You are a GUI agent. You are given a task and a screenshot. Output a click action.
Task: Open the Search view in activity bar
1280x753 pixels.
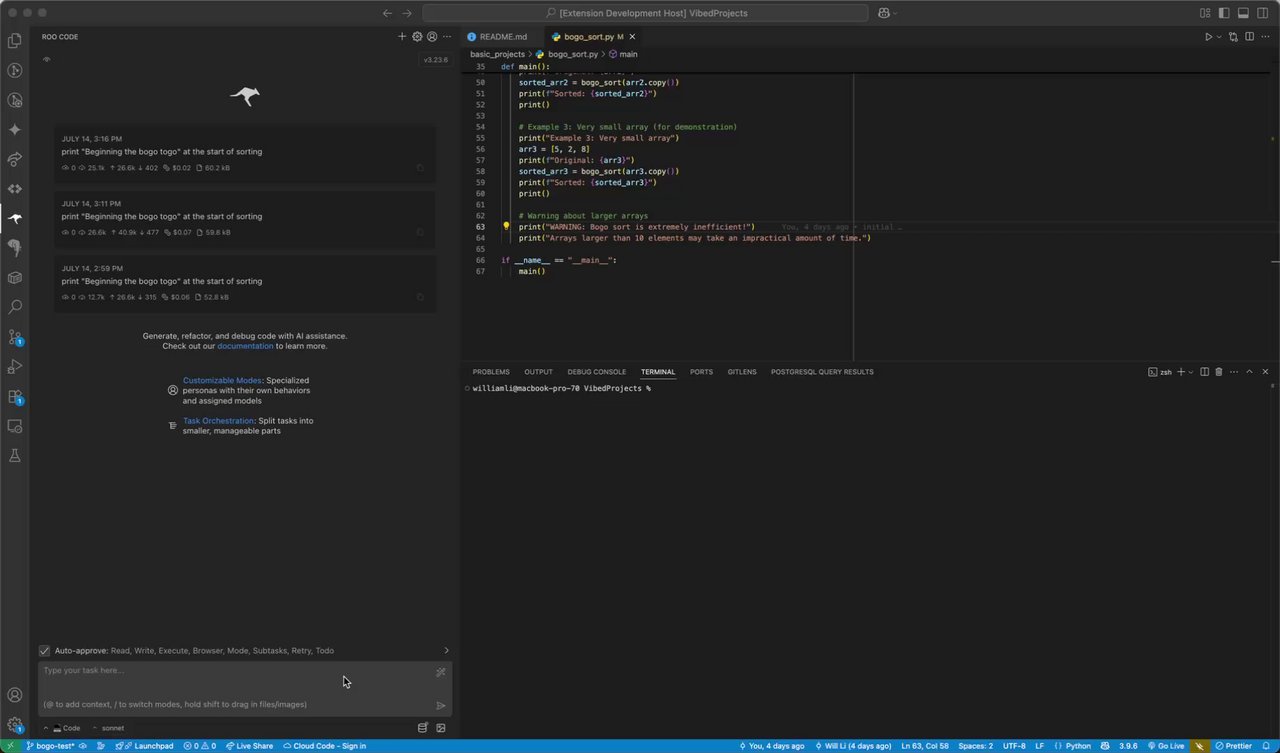[15, 307]
